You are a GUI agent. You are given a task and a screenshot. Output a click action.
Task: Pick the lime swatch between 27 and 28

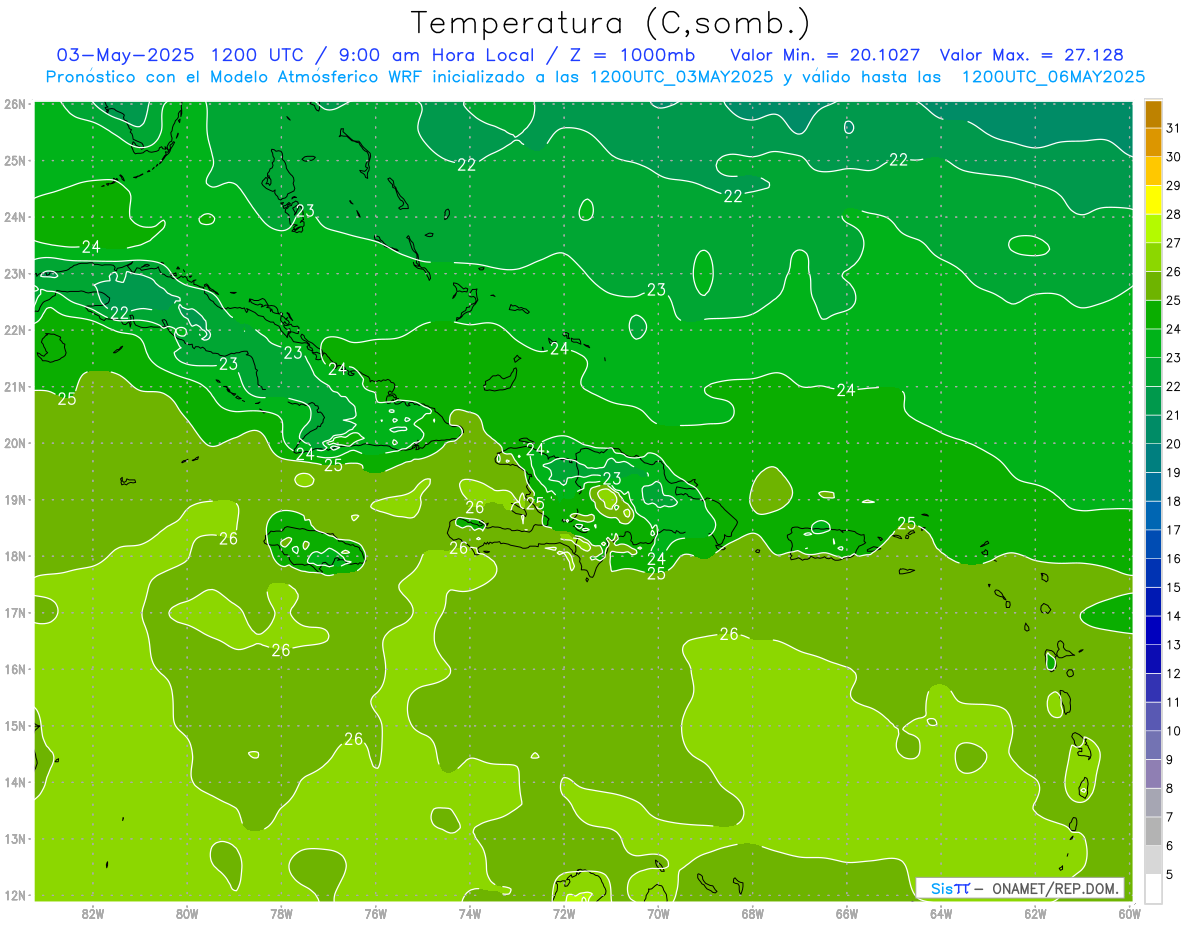(1154, 230)
